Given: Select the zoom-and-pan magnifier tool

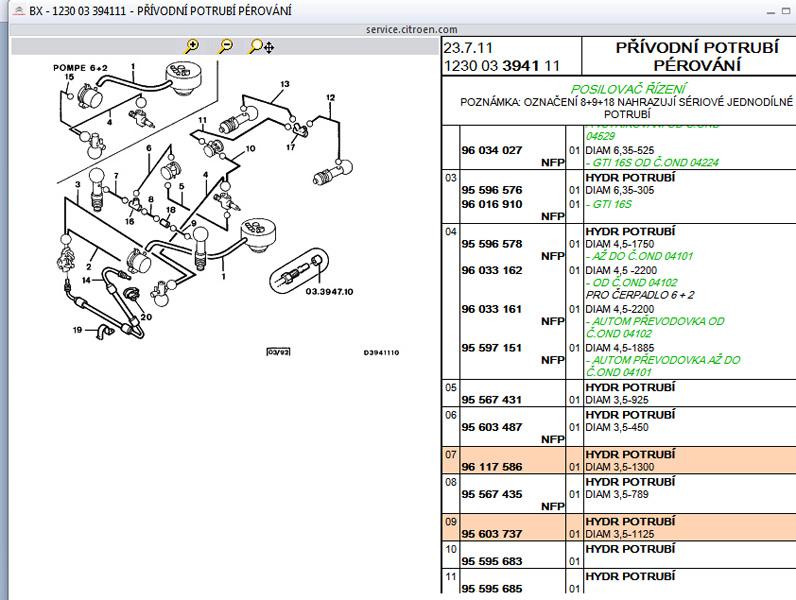Looking at the screenshot, I should tap(261, 47).
